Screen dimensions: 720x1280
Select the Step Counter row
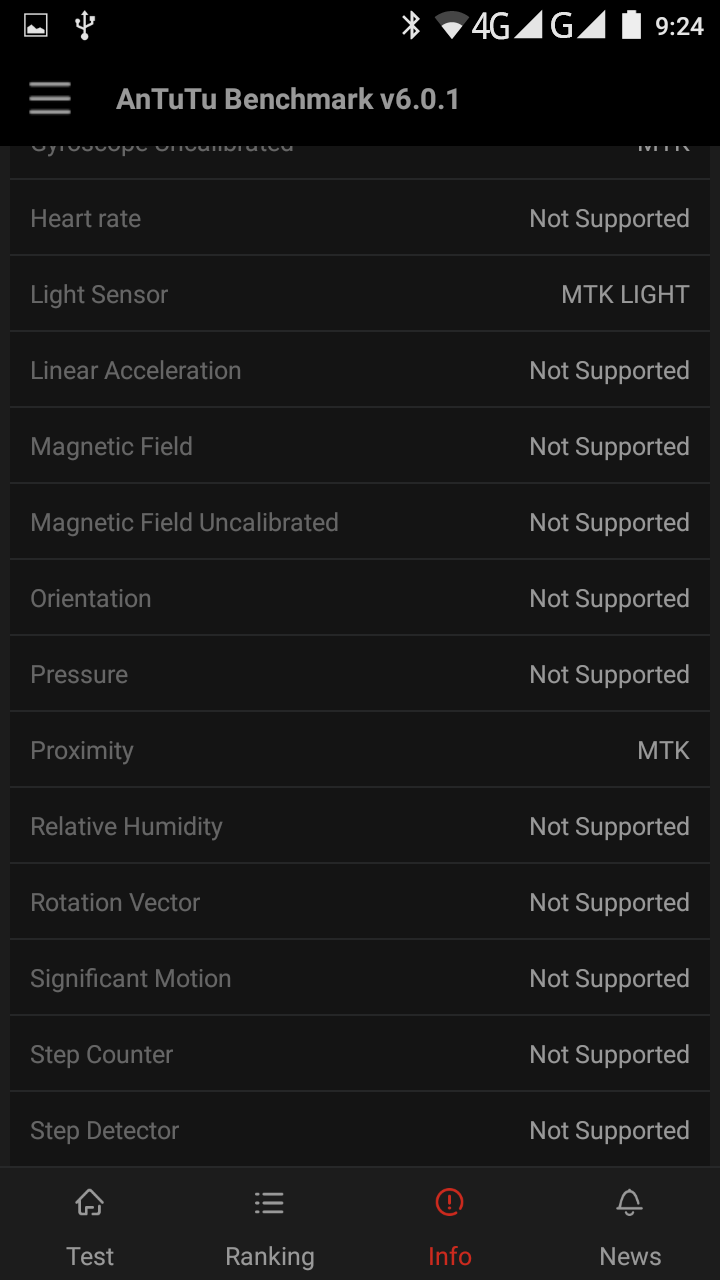tap(360, 1055)
